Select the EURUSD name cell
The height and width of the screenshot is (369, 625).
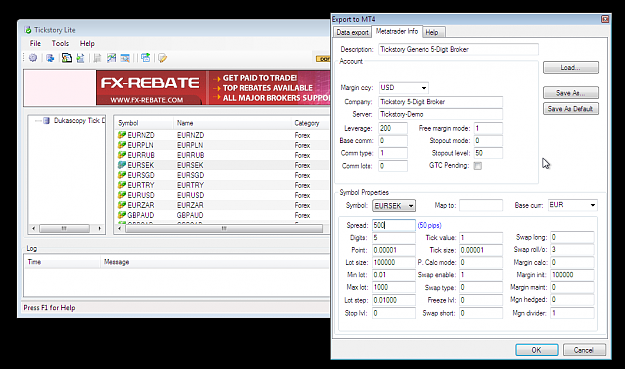(x=190, y=195)
